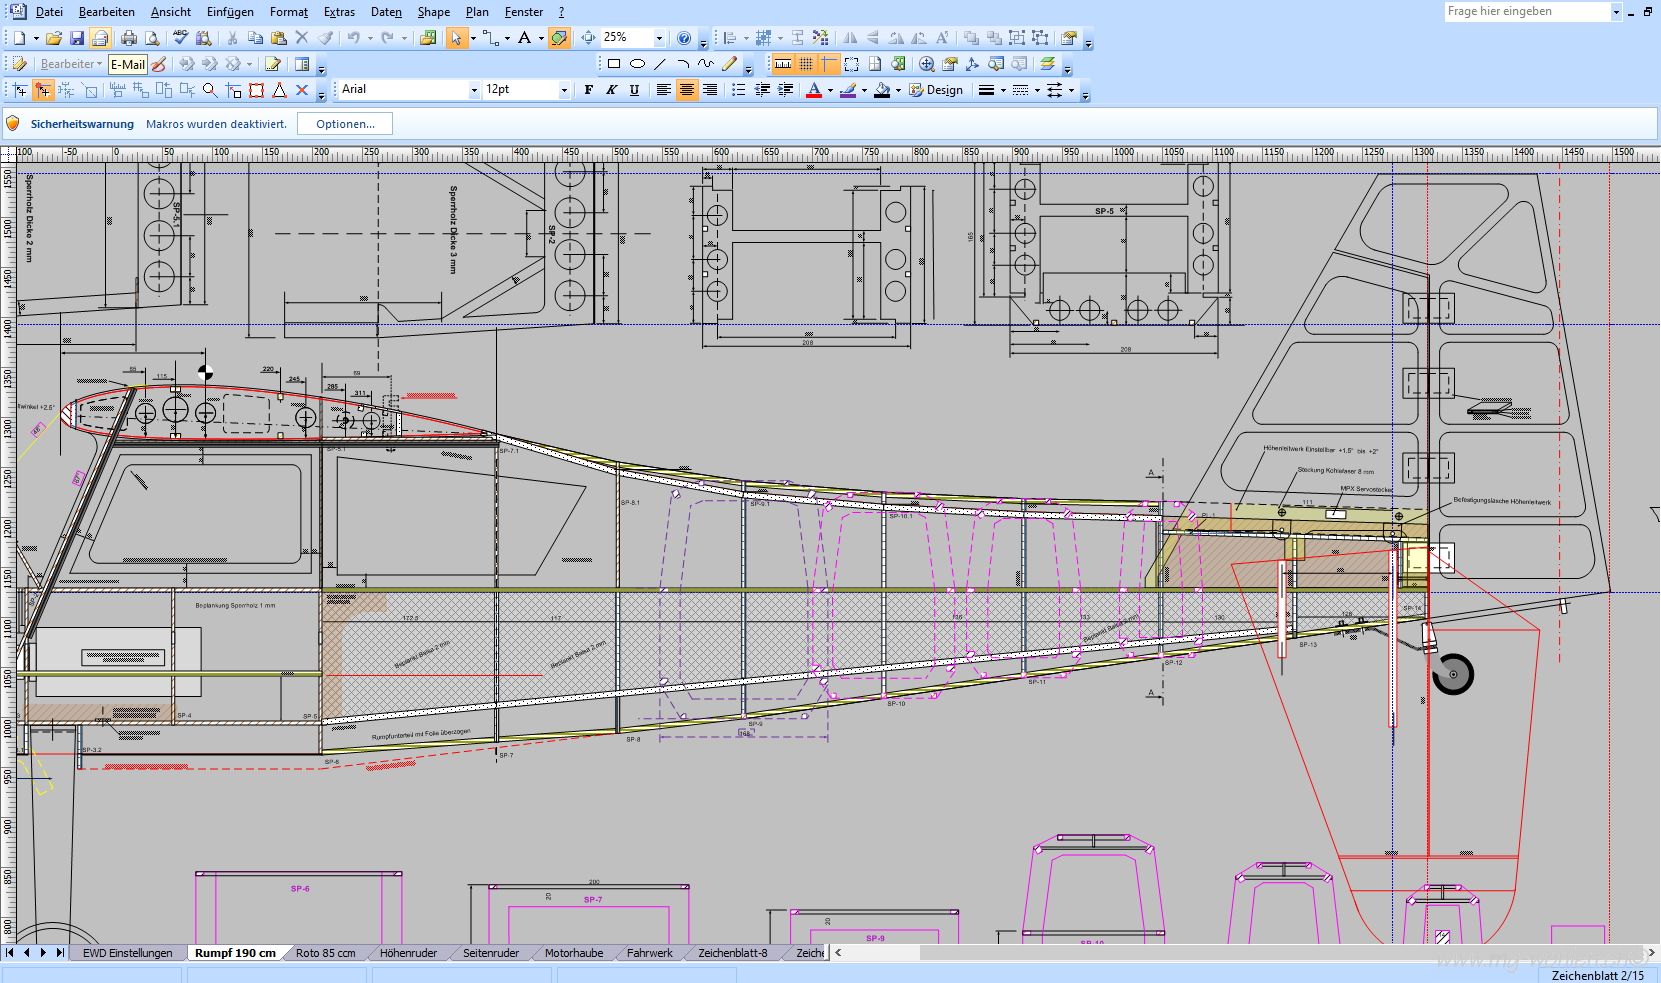1661x983 pixels.
Task: Click the Copy icon
Action: [255, 38]
